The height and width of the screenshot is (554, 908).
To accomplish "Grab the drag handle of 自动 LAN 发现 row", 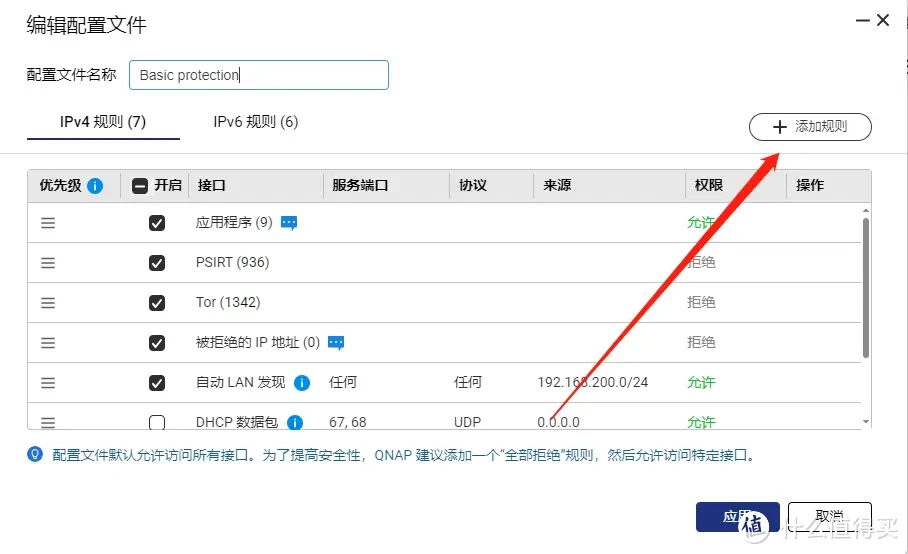I will (48, 383).
